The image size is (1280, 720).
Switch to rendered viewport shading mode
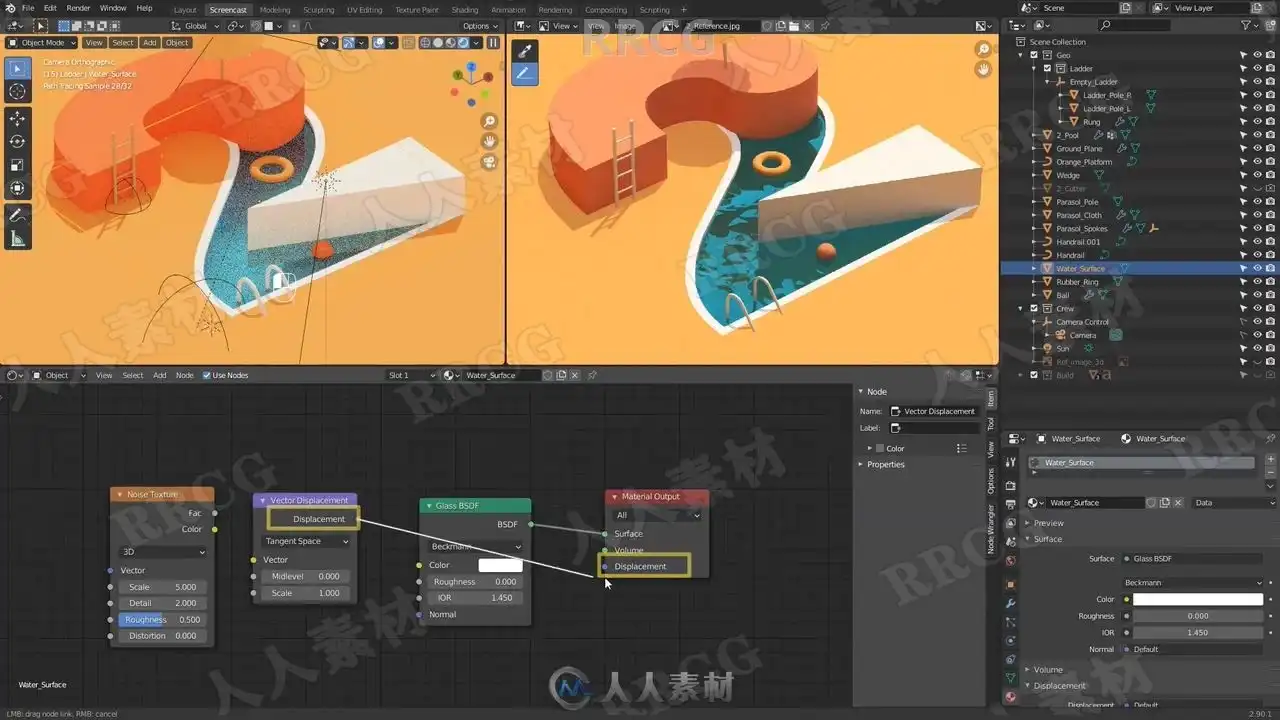tap(462, 43)
